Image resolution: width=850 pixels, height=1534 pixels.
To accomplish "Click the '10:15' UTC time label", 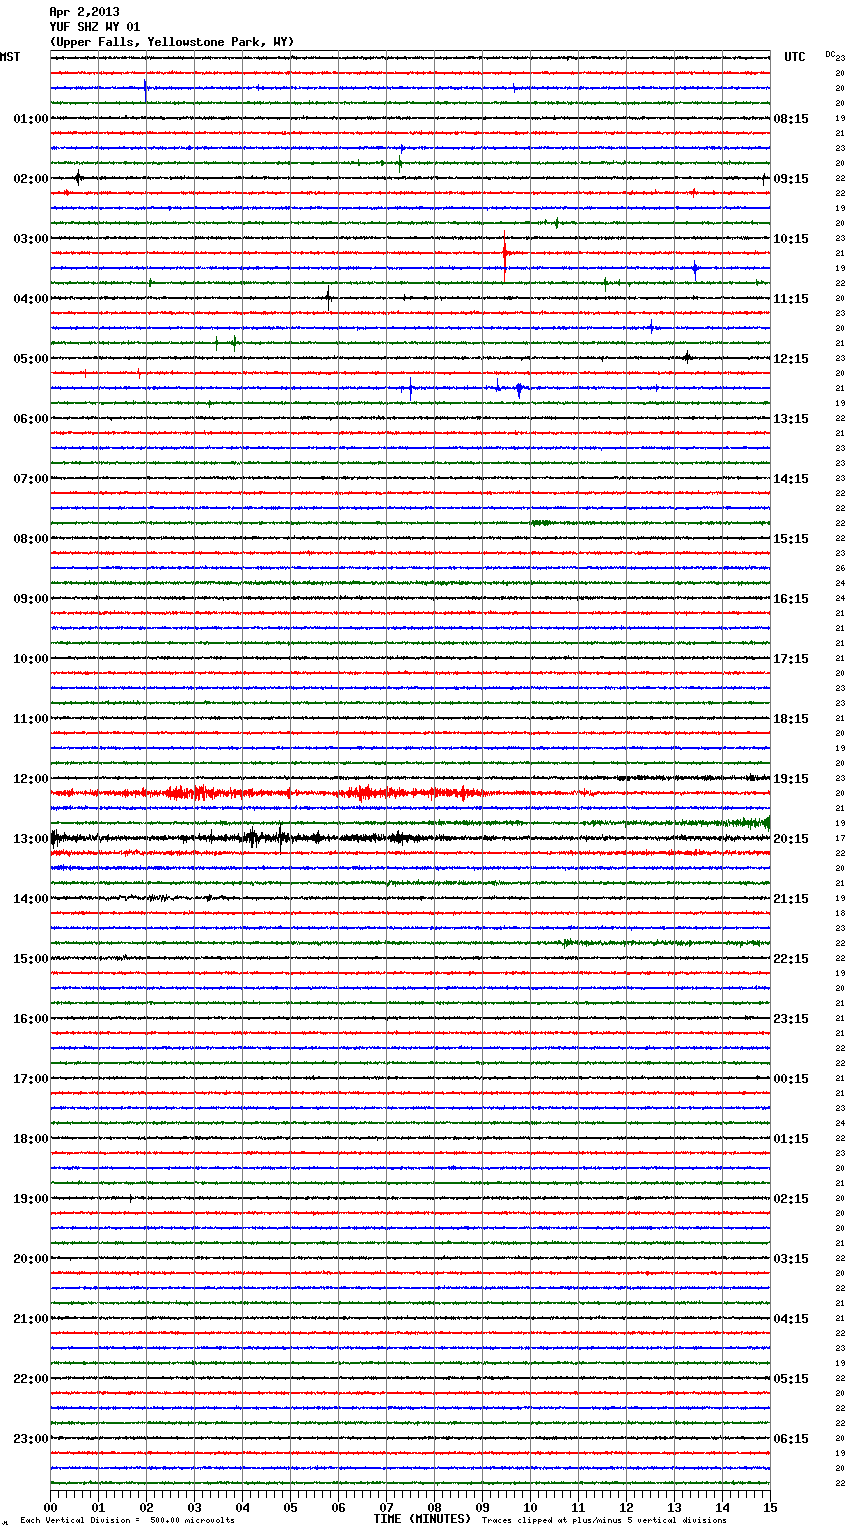I will (x=791, y=239).
